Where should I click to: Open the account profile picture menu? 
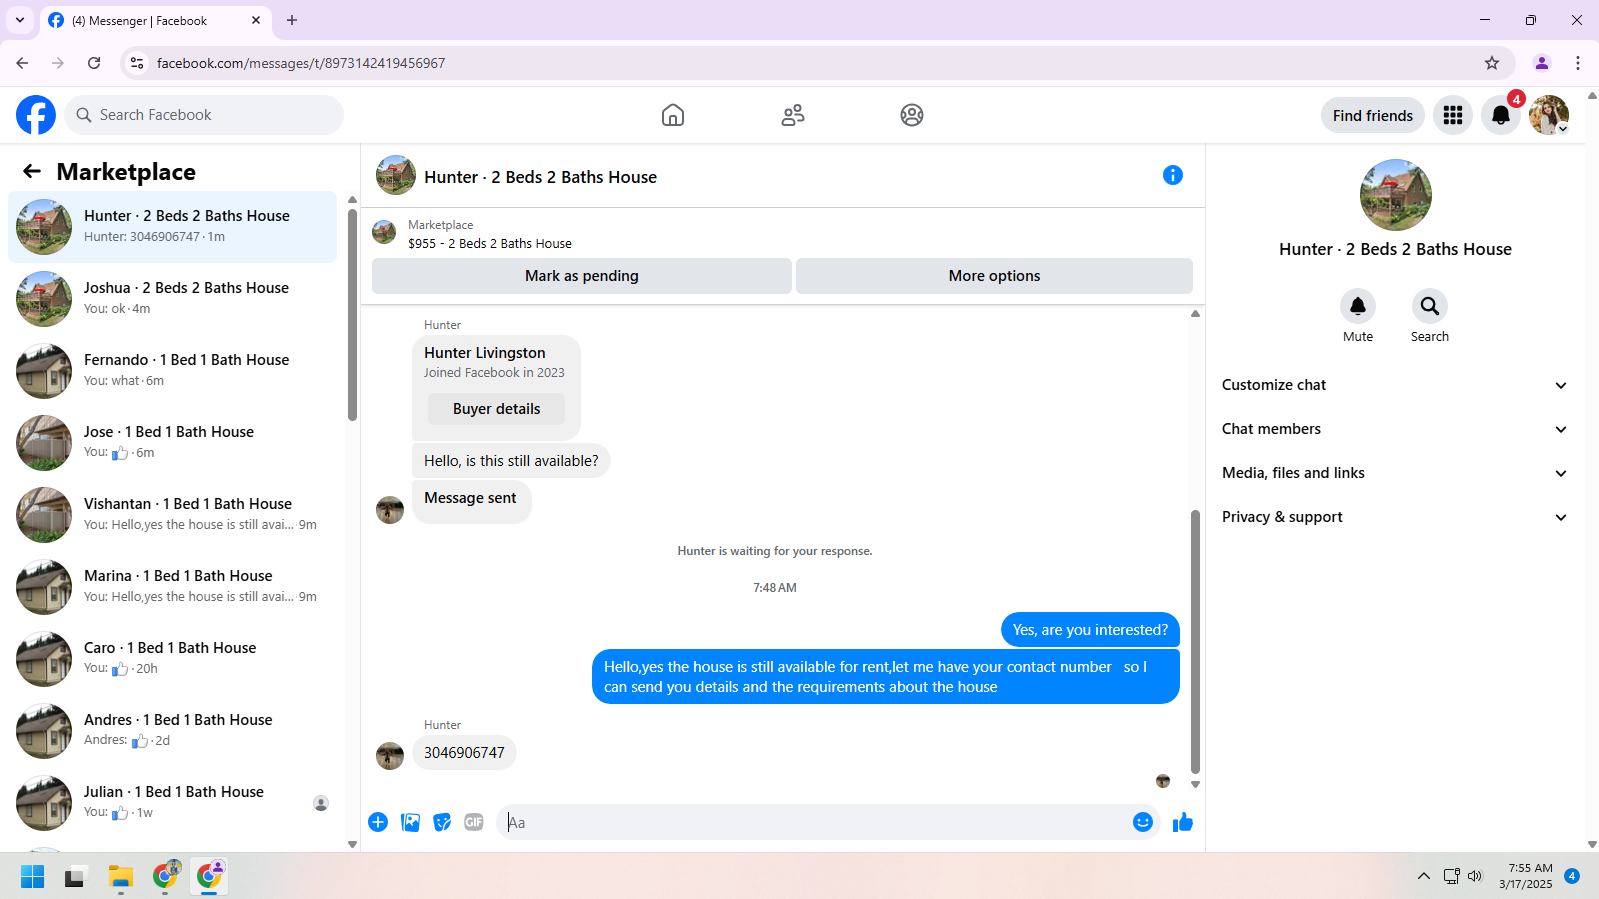(1549, 115)
